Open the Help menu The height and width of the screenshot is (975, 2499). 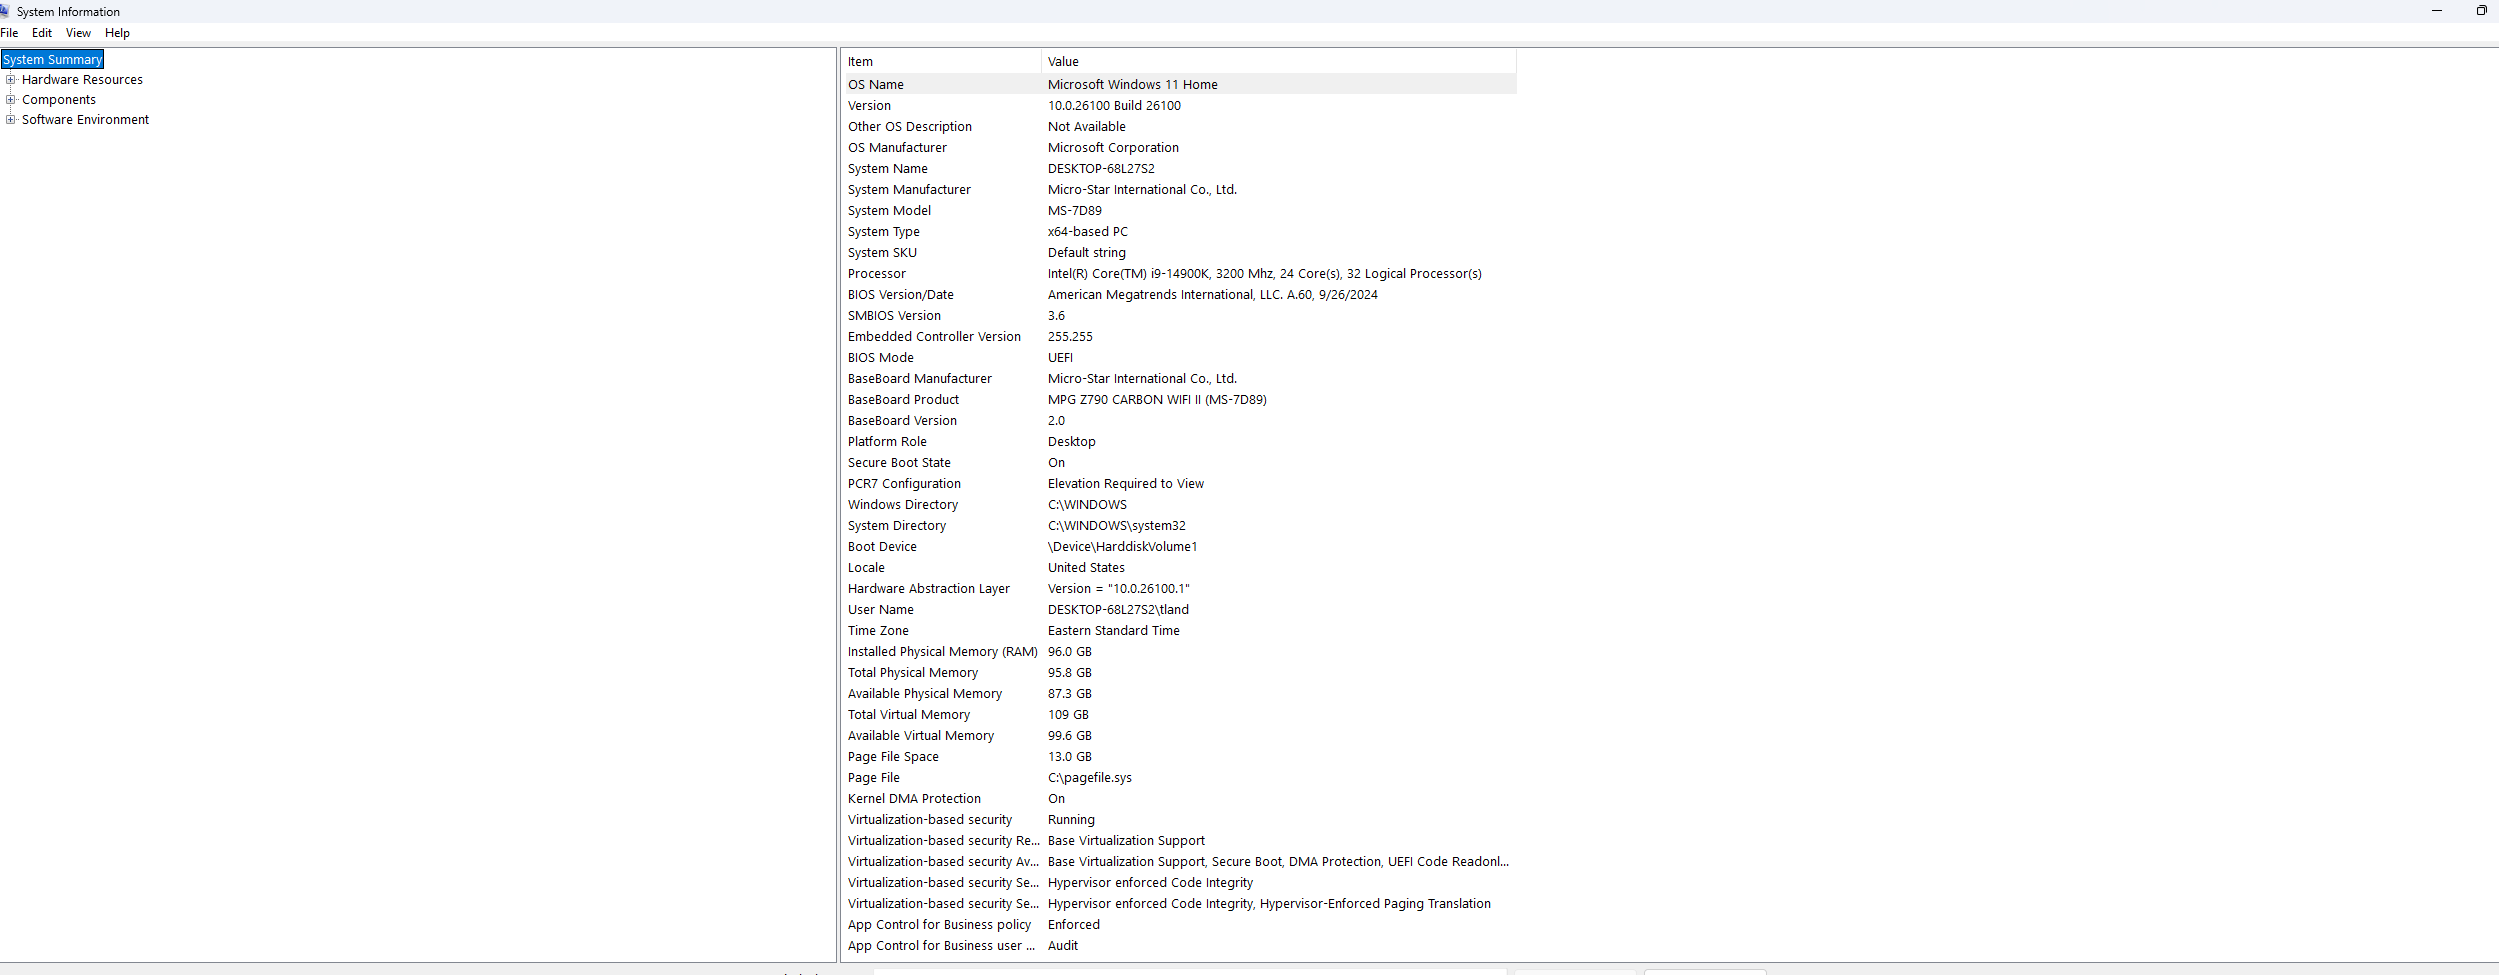[117, 33]
